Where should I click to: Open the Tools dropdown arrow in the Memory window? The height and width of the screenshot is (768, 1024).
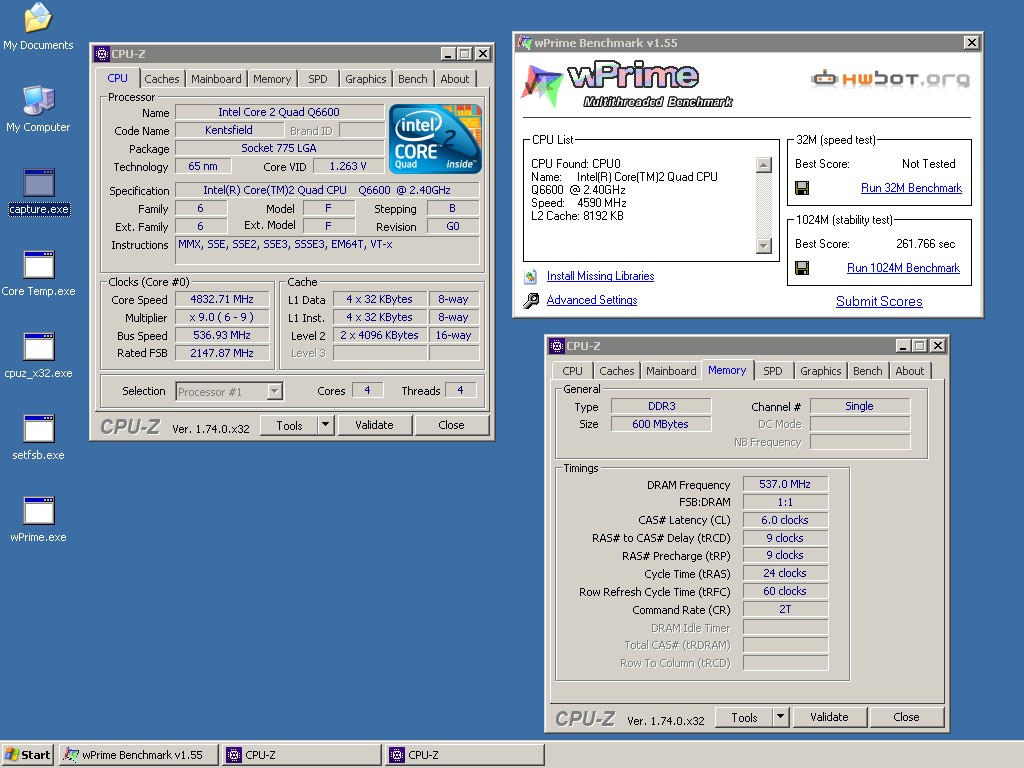(x=780, y=717)
